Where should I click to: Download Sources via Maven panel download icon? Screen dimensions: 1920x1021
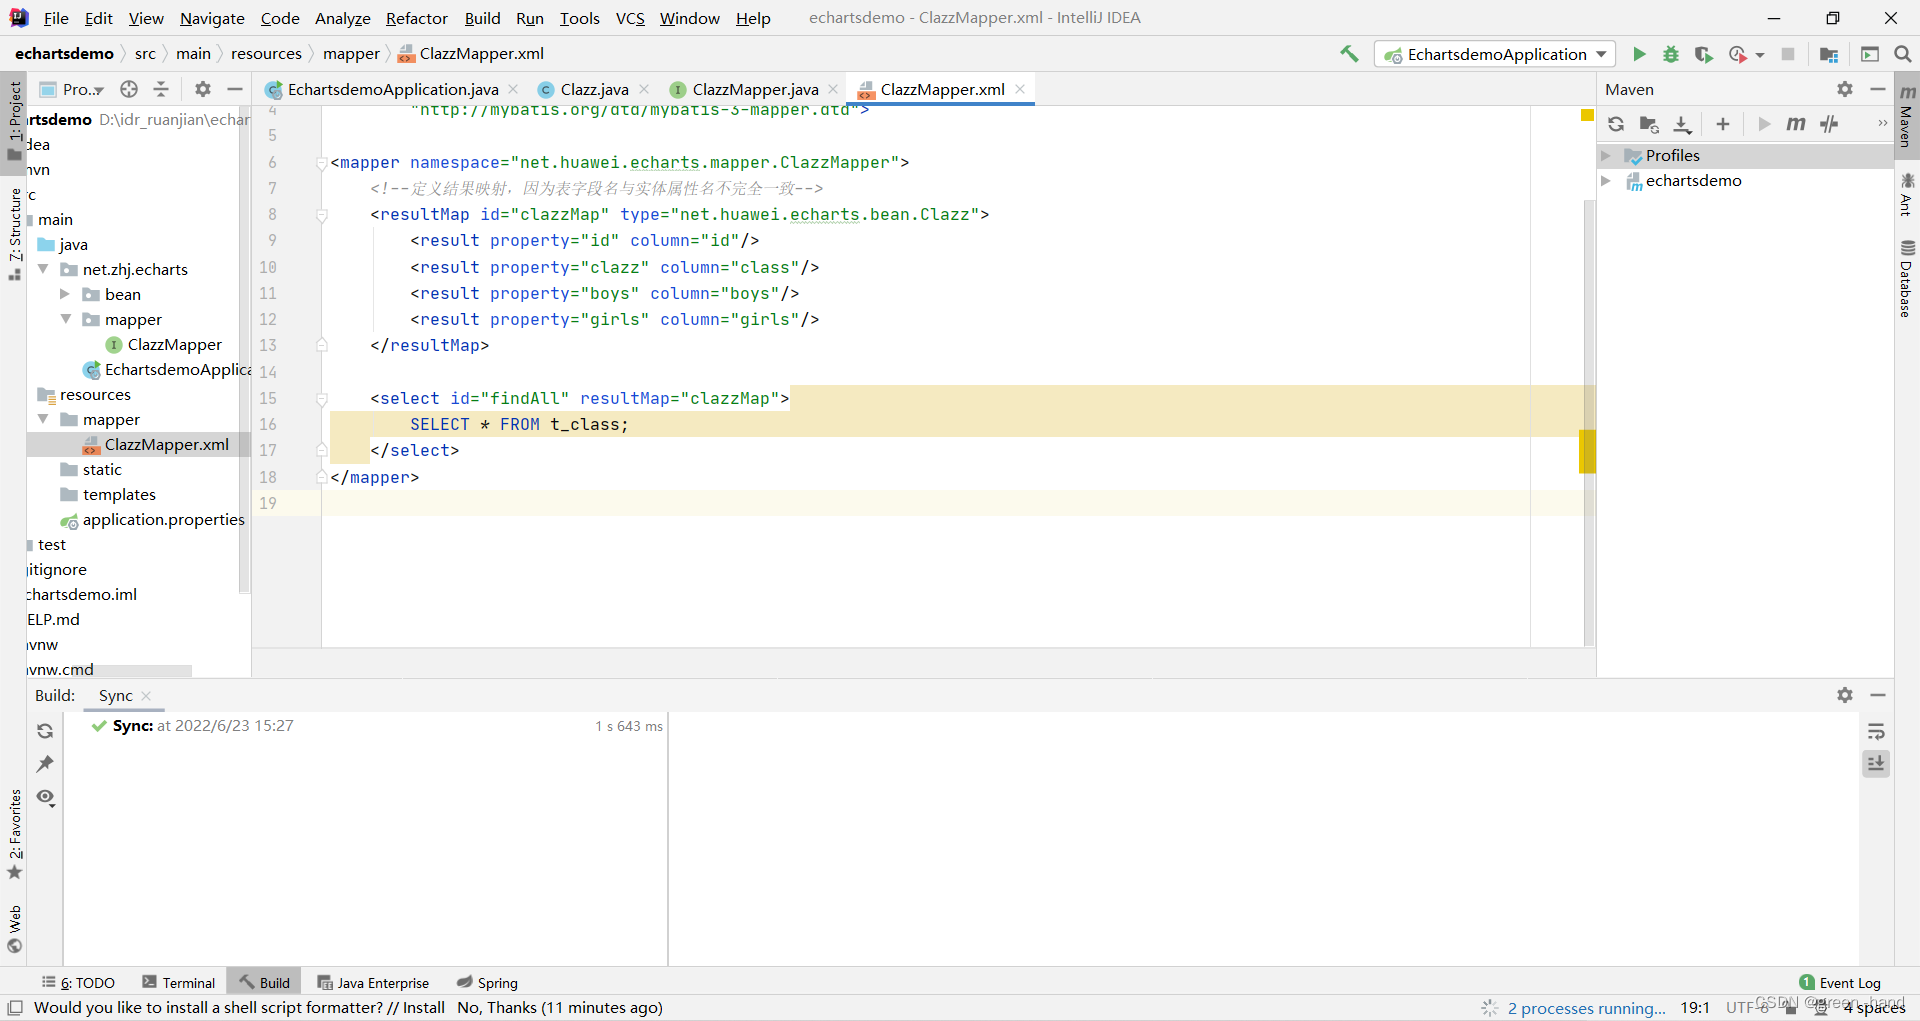pos(1682,124)
